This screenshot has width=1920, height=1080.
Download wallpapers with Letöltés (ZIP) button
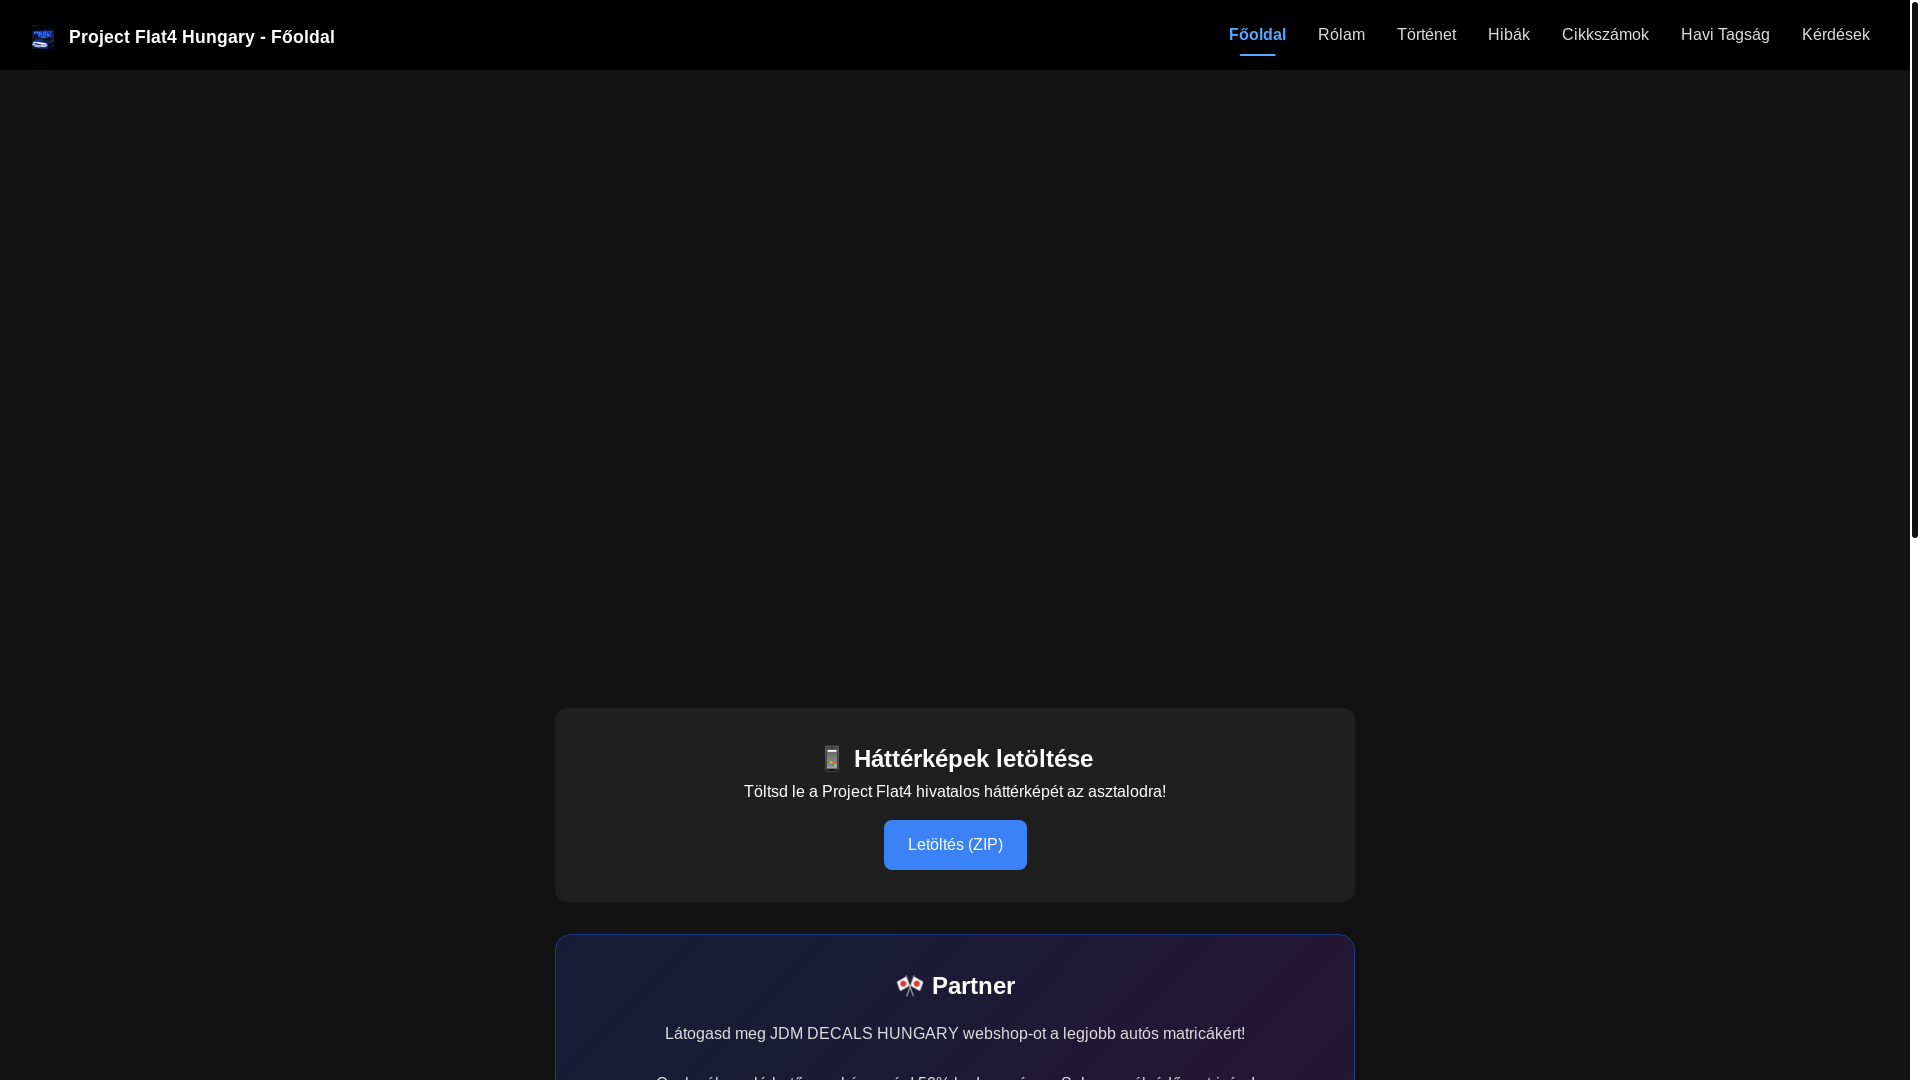pos(955,845)
